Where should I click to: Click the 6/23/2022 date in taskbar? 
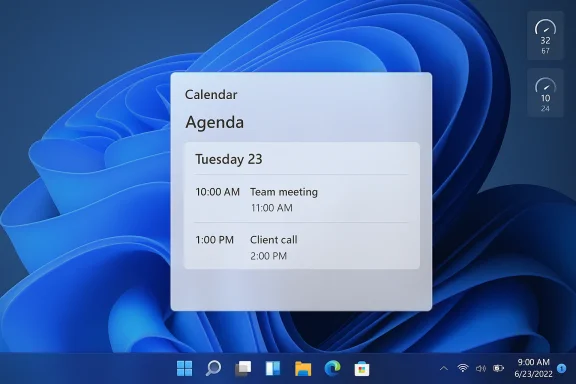[x=533, y=374]
